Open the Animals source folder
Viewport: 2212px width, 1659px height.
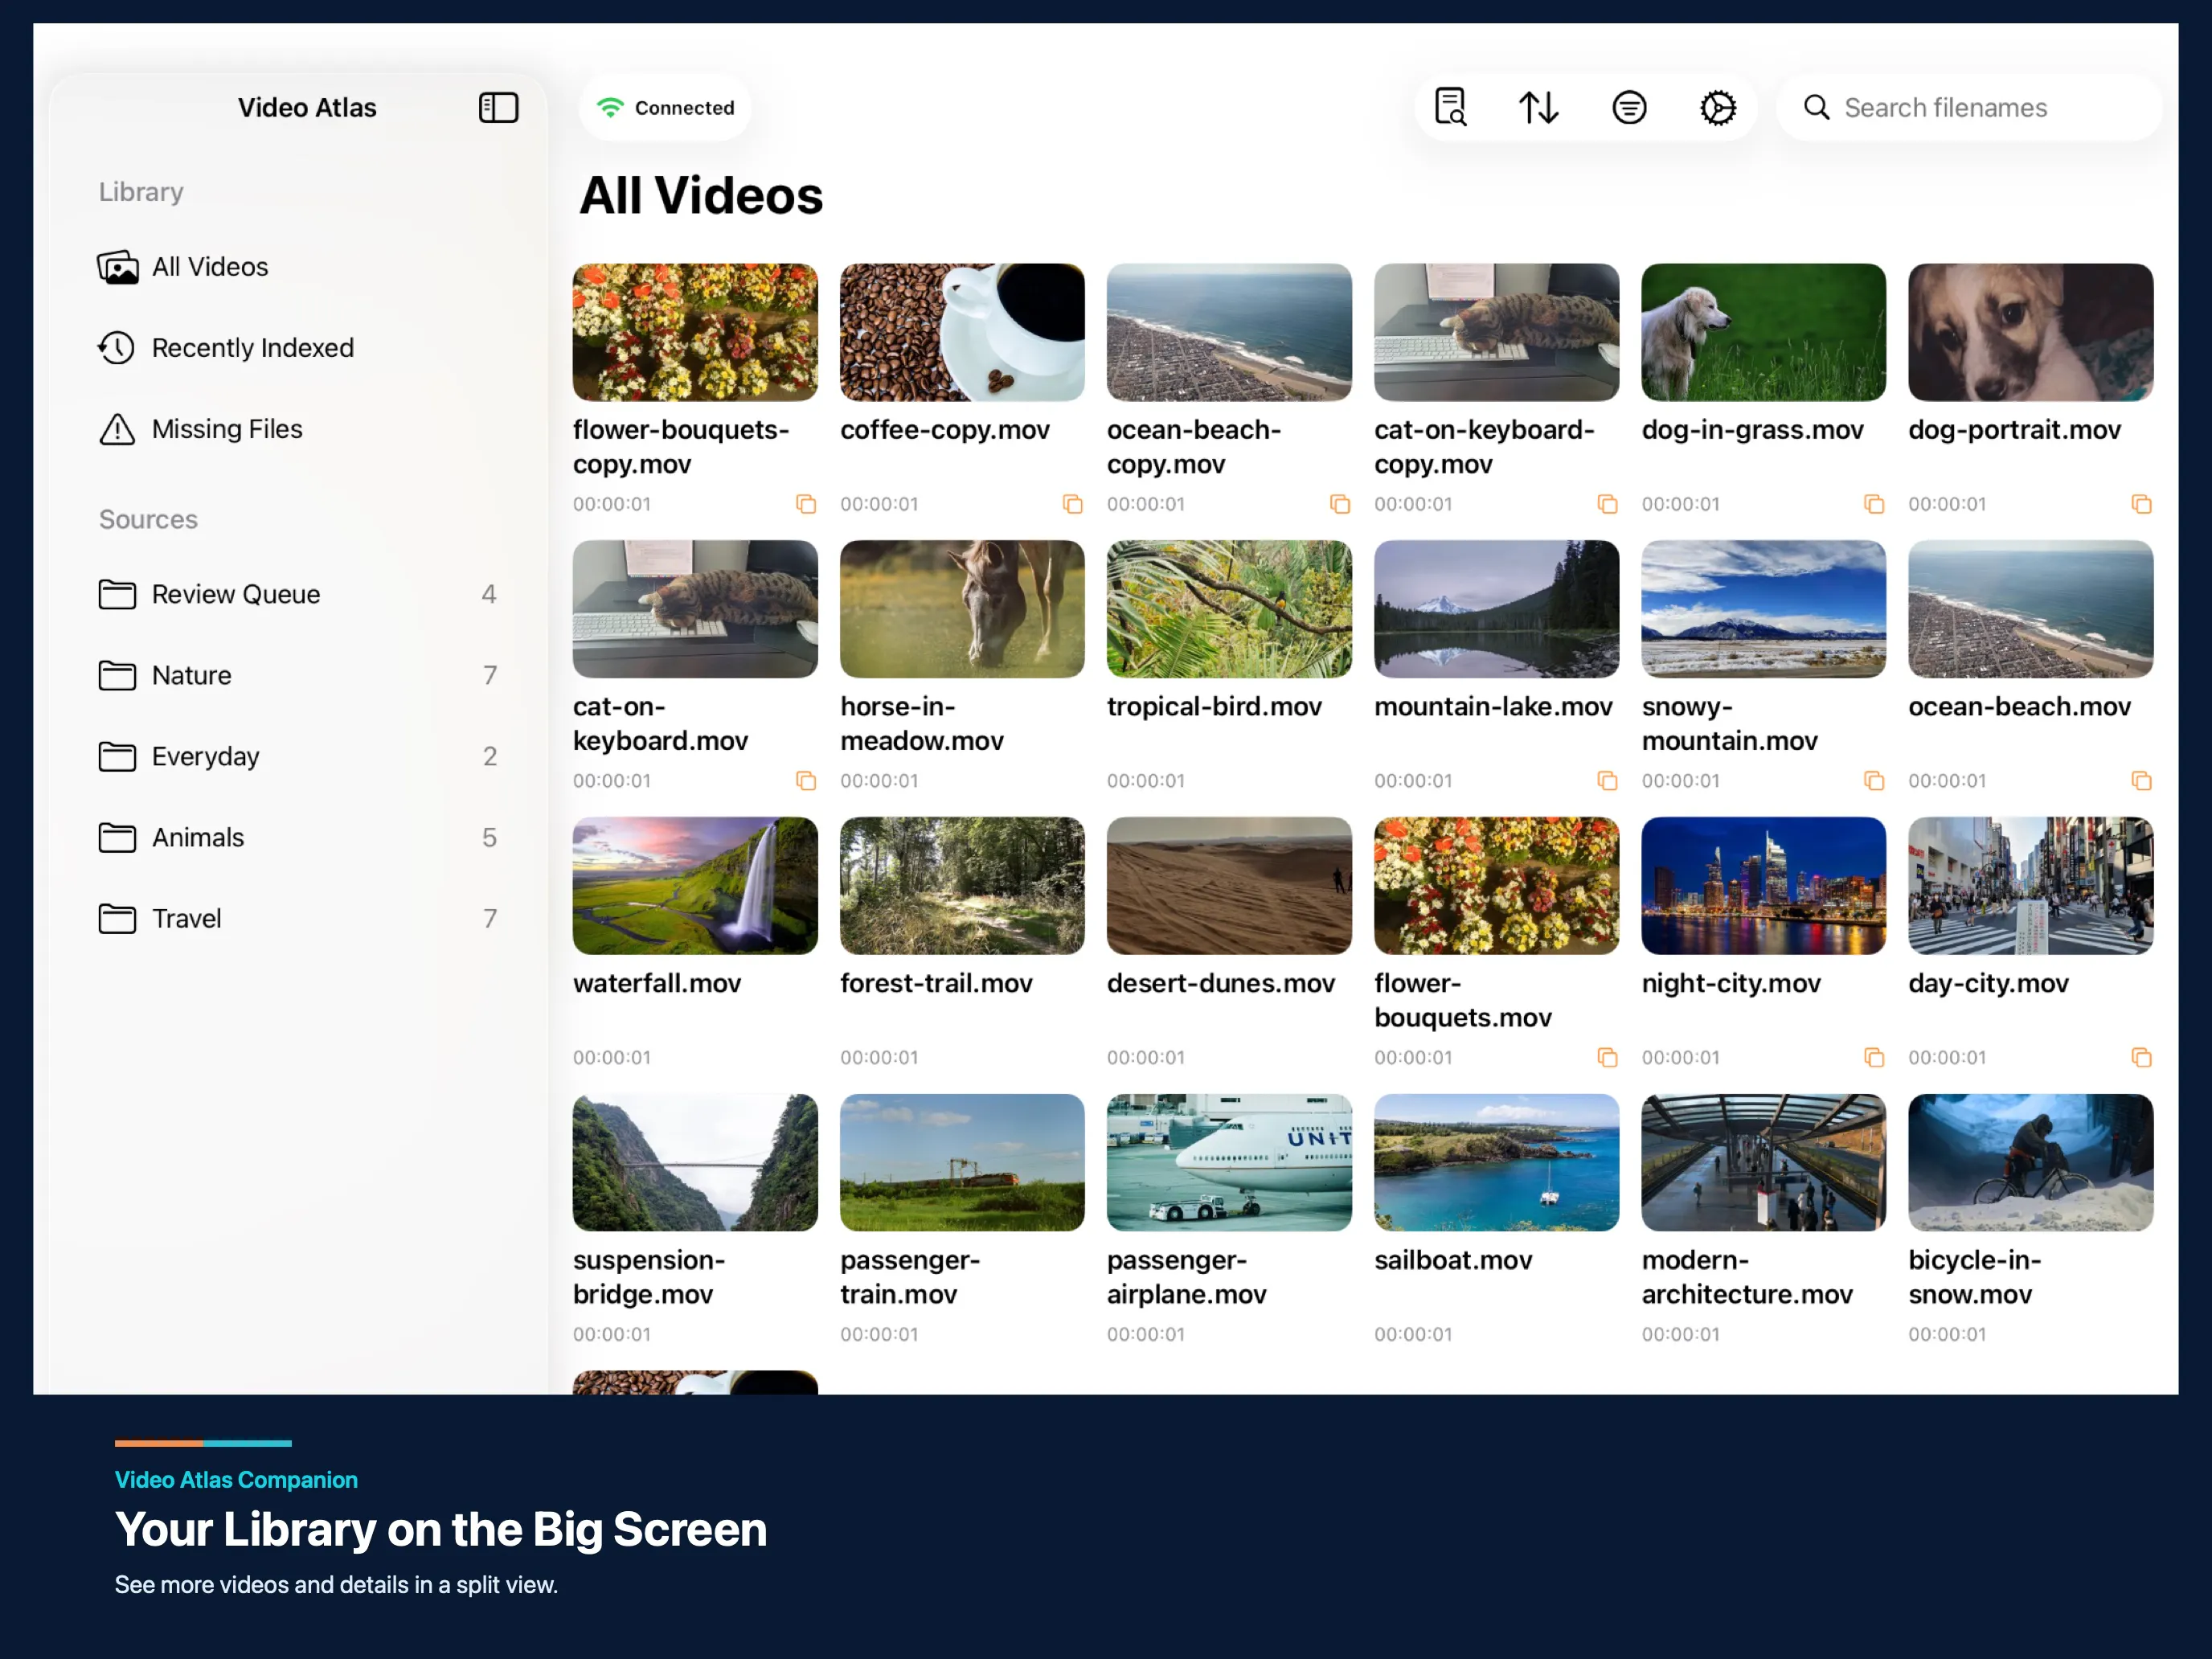(298, 837)
